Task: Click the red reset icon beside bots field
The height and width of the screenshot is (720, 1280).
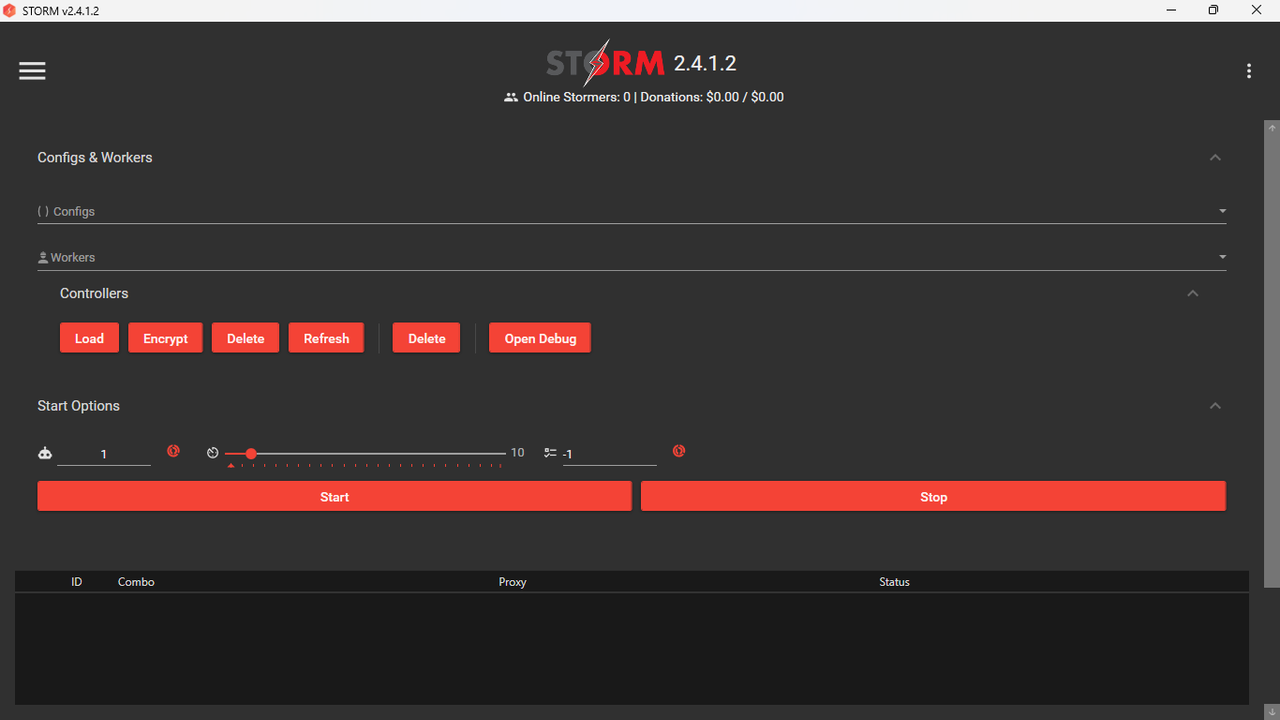Action: click(173, 451)
